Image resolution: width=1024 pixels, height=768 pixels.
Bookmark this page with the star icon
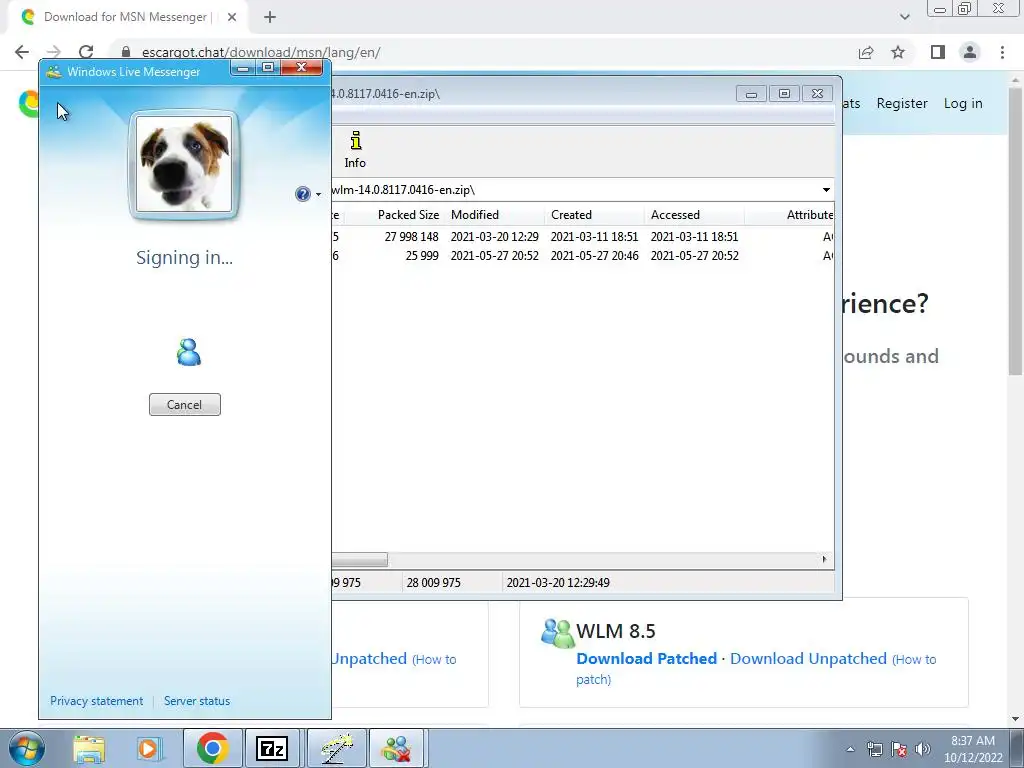click(898, 52)
